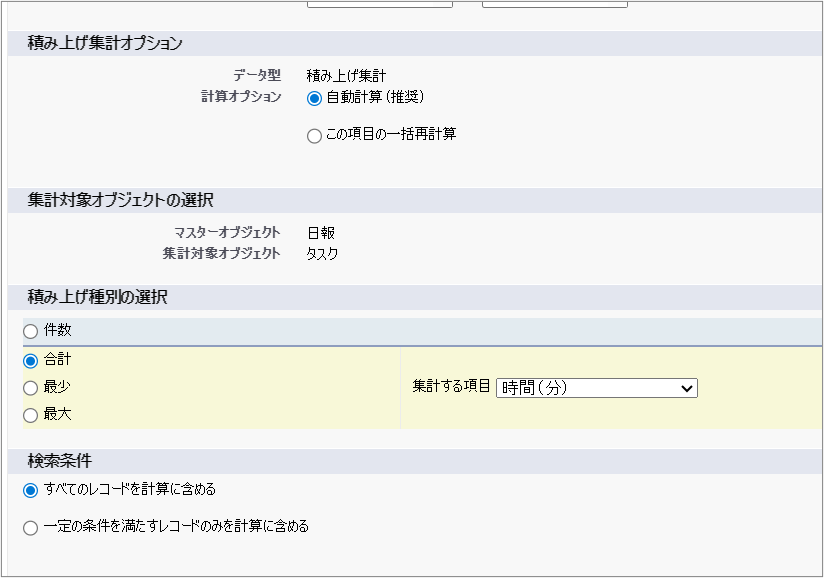This screenshot has width=824, height=578.
Task: Click the 日報 master object value
Action: click(320, 232)
